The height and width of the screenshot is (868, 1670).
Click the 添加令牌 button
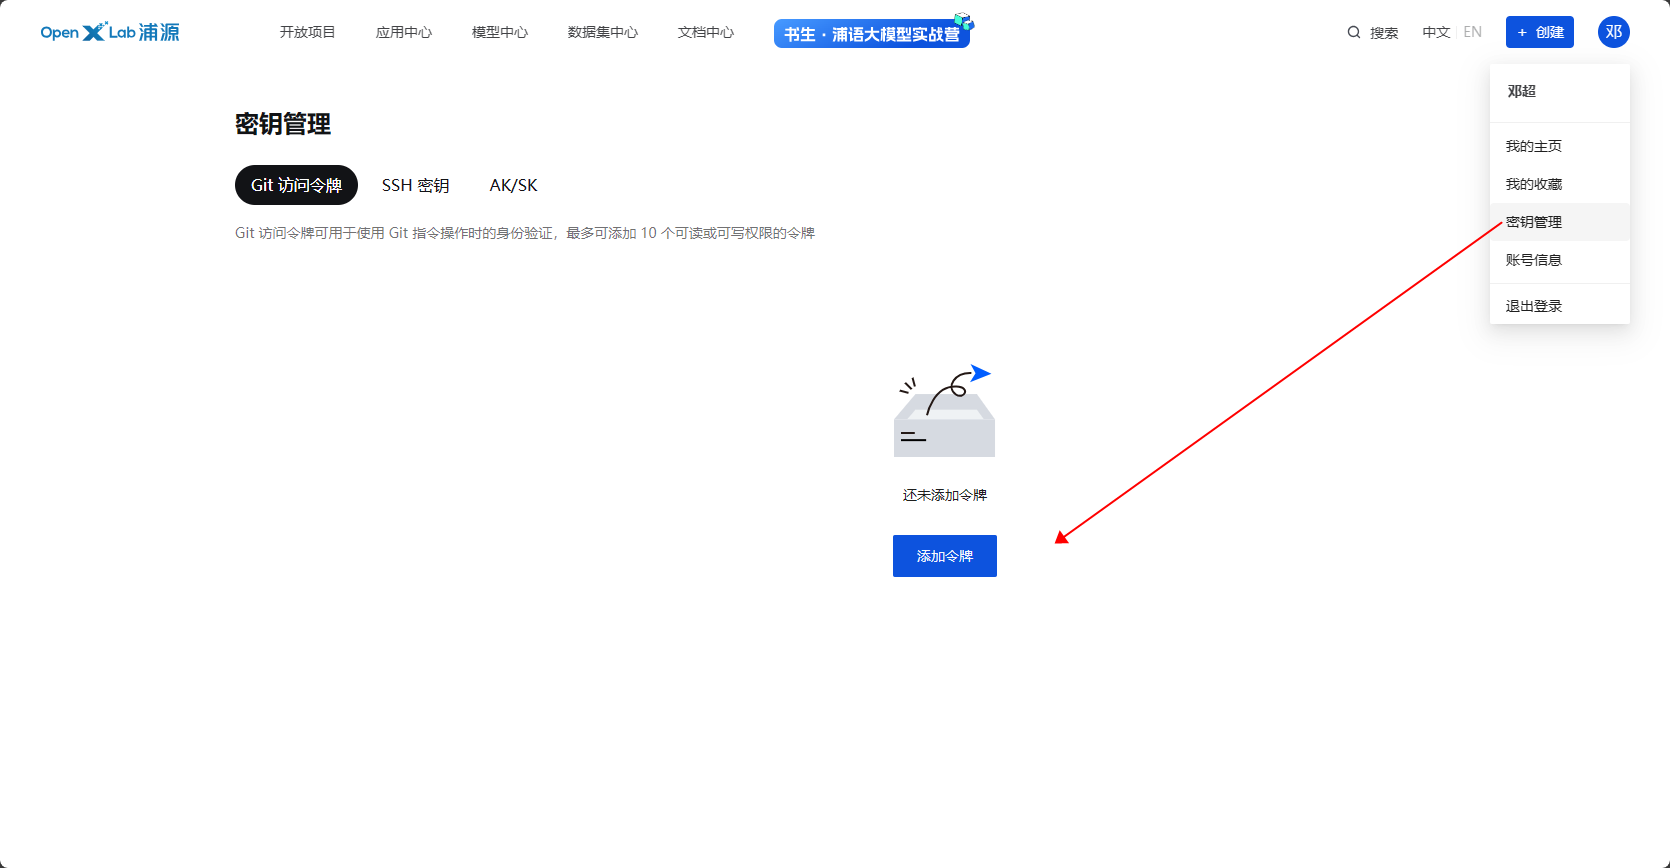(945, 556)
